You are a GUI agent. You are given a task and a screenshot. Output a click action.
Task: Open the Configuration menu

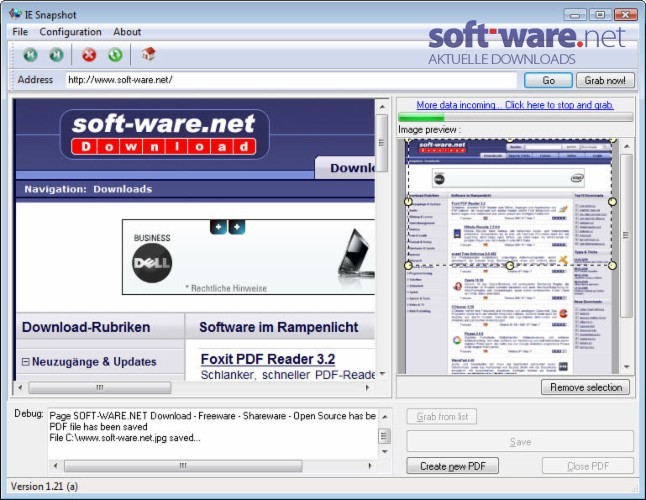70,32
